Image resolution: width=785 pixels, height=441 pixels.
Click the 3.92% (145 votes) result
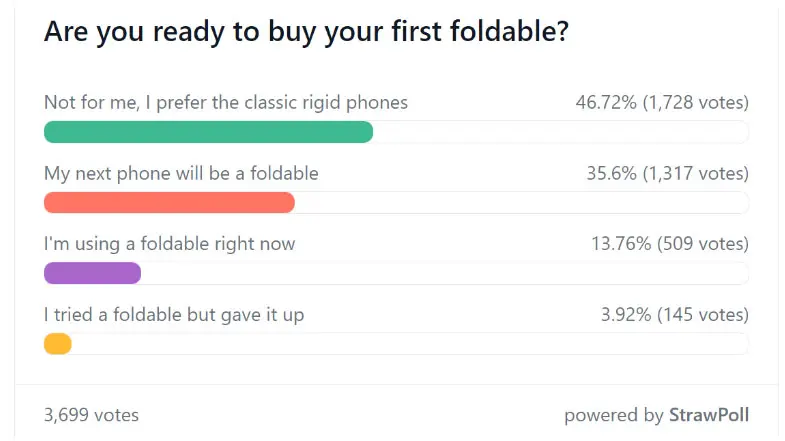[x=675, y=315]
